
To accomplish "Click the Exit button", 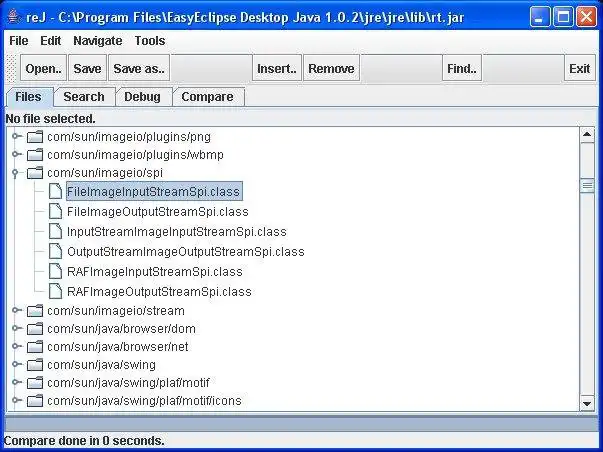I will [580, 68].
